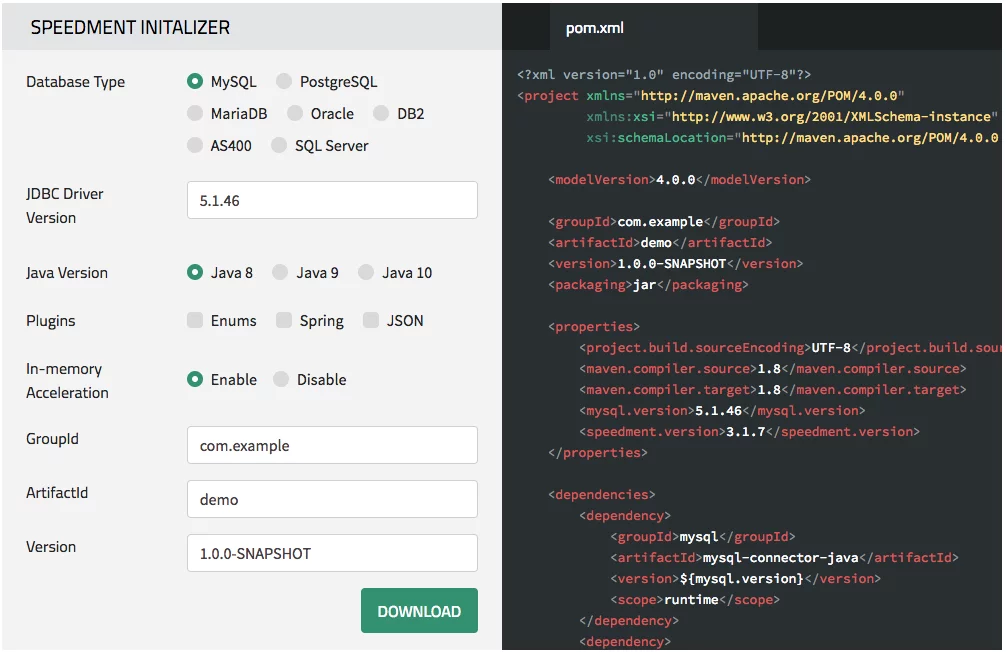Click the opening dependencies tag
The image size is (1006, 652).
[x=602, y=495]
